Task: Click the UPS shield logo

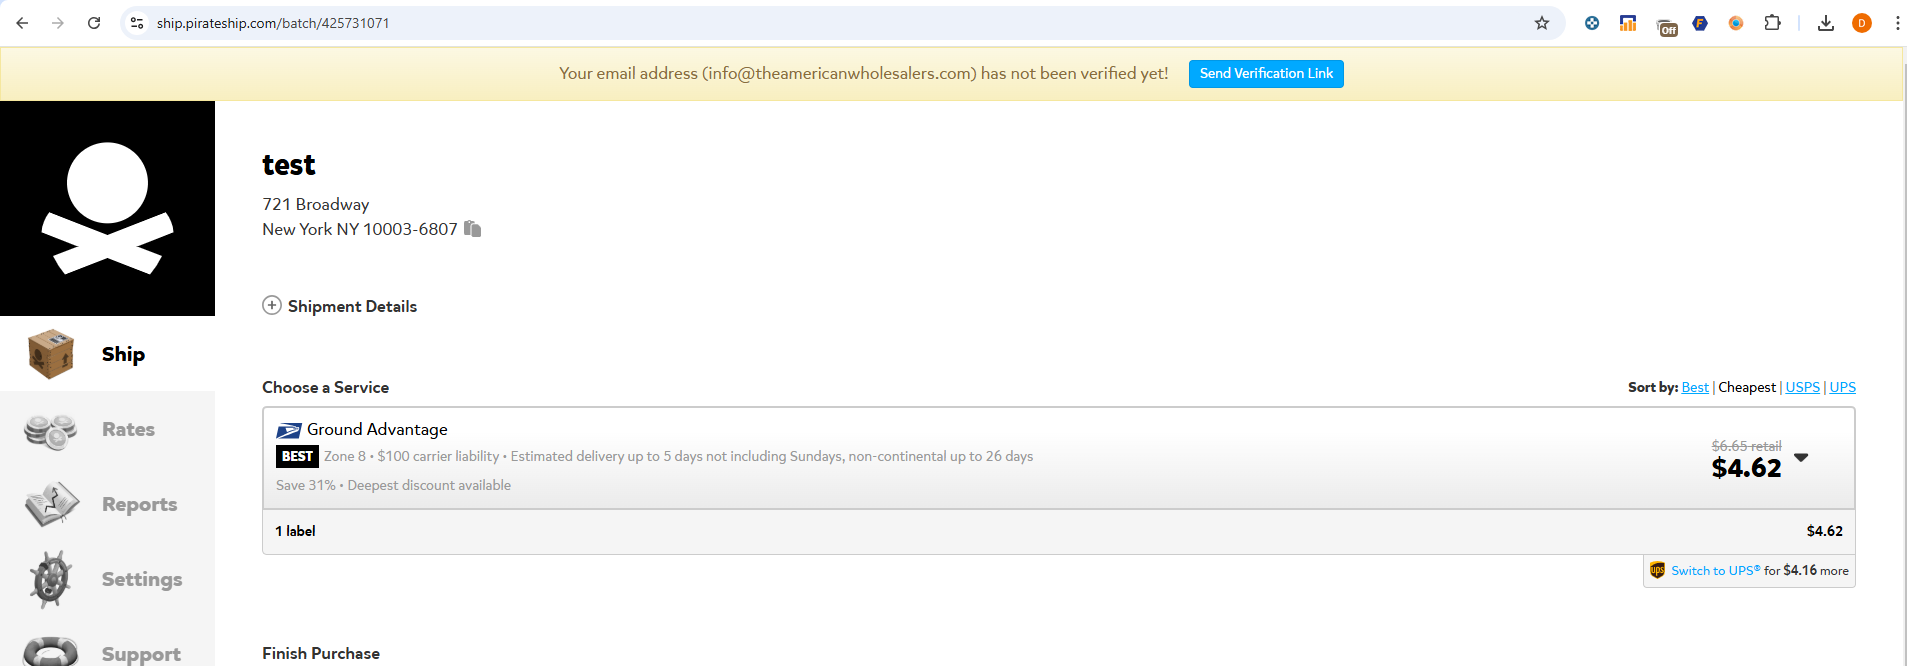Action: pyautogui.click(x=1657, y=570)
